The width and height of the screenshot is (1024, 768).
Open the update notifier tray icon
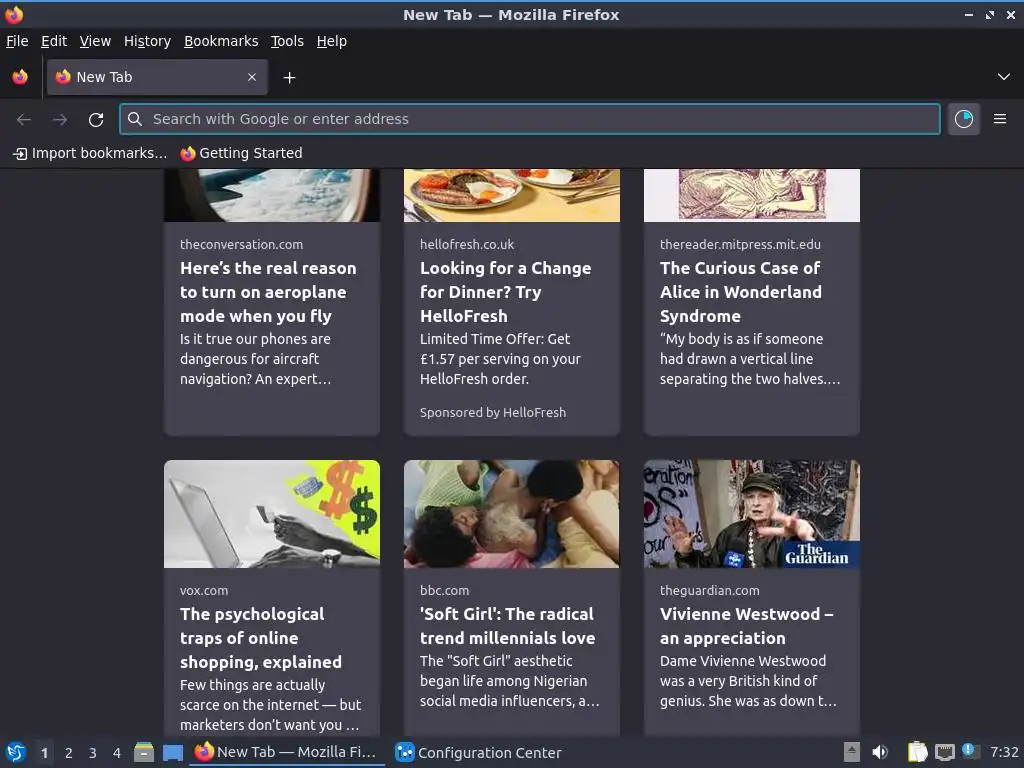970,751
